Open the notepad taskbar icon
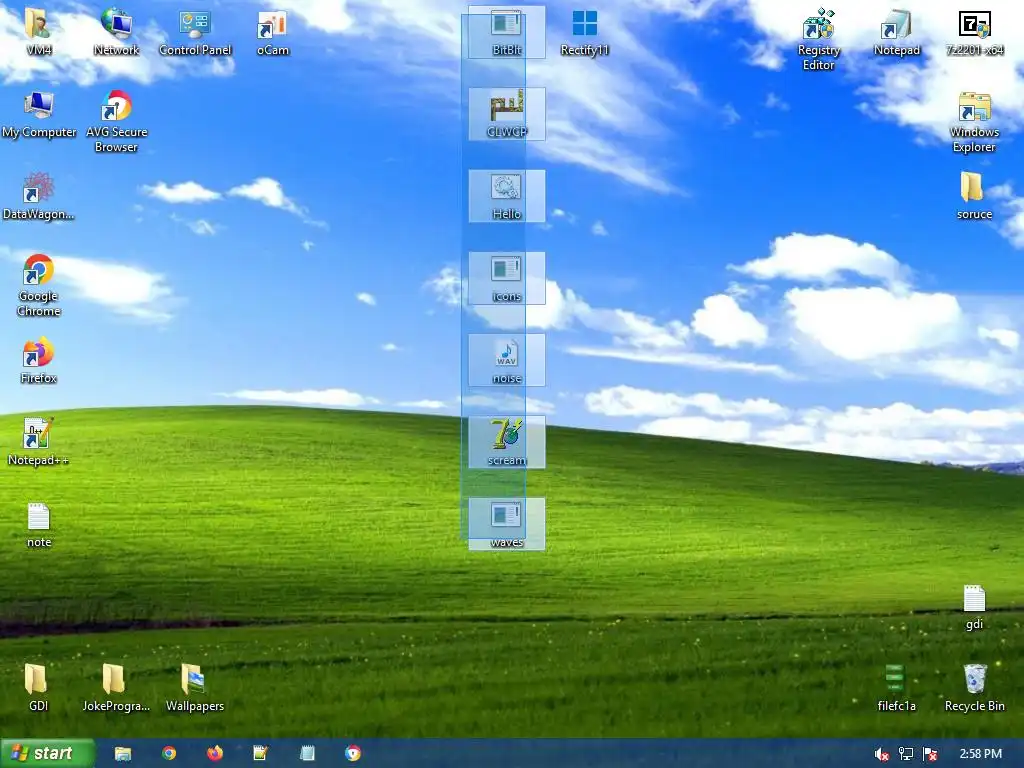 coord(307,754)
